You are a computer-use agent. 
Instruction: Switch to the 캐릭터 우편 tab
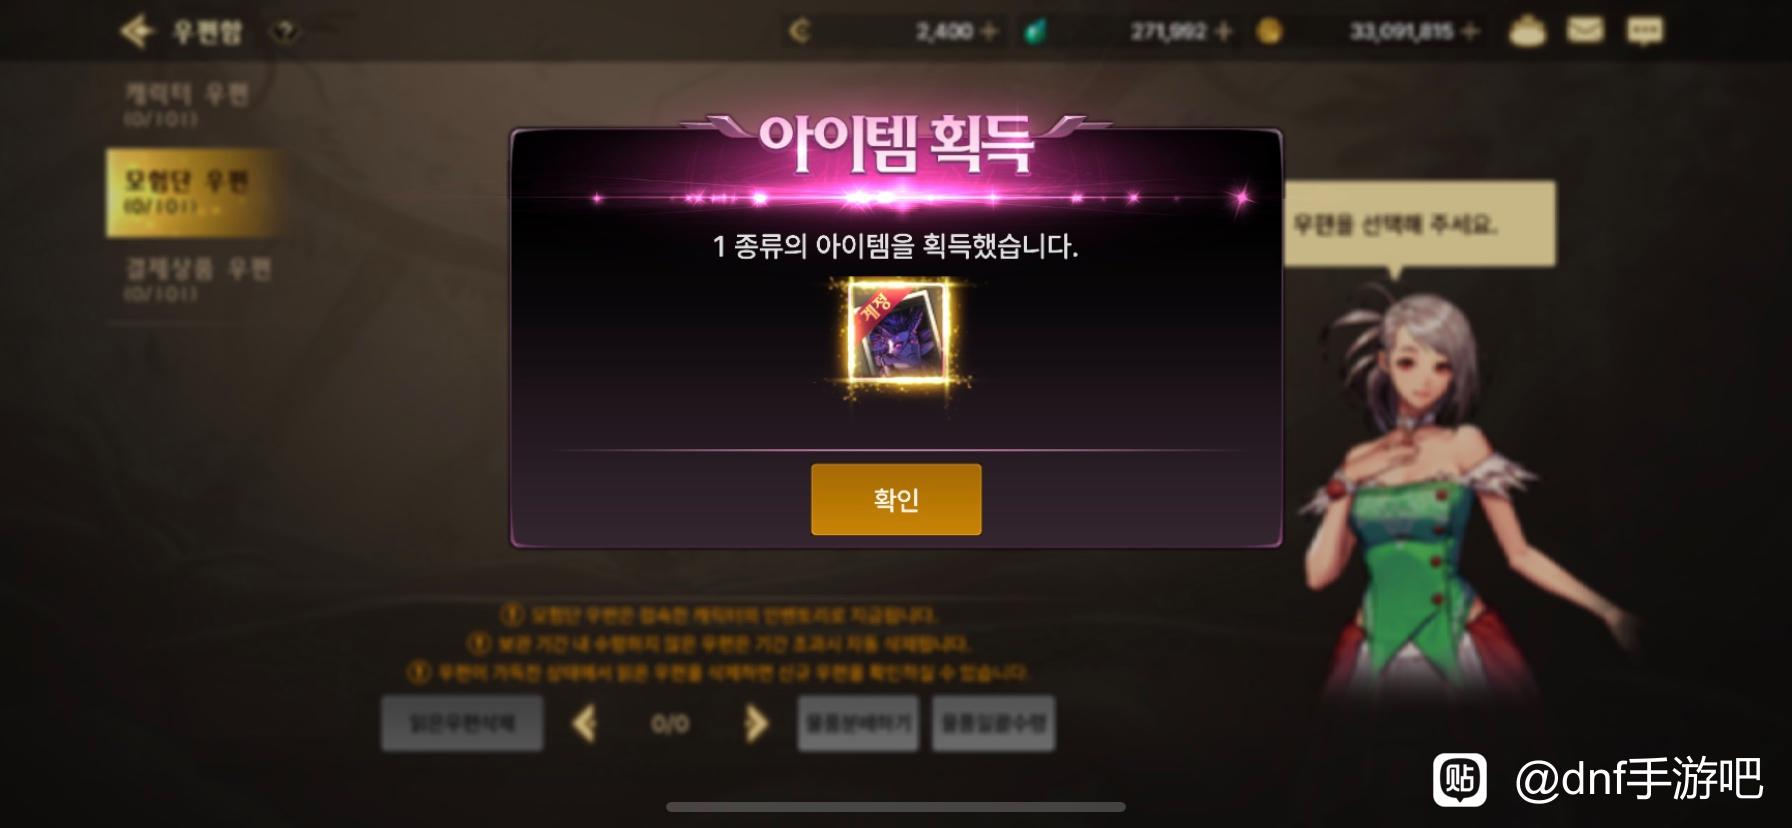point(188,104)
